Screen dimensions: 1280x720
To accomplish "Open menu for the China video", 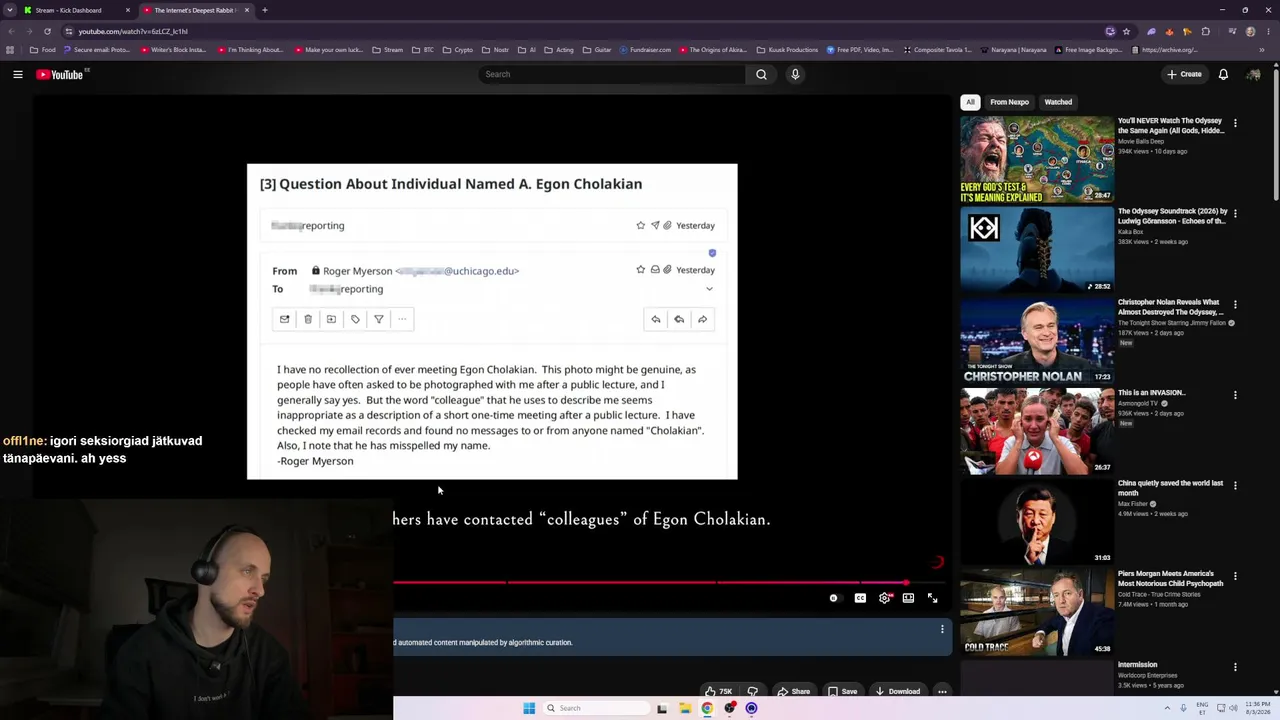I will click(x=1235, y=485).
